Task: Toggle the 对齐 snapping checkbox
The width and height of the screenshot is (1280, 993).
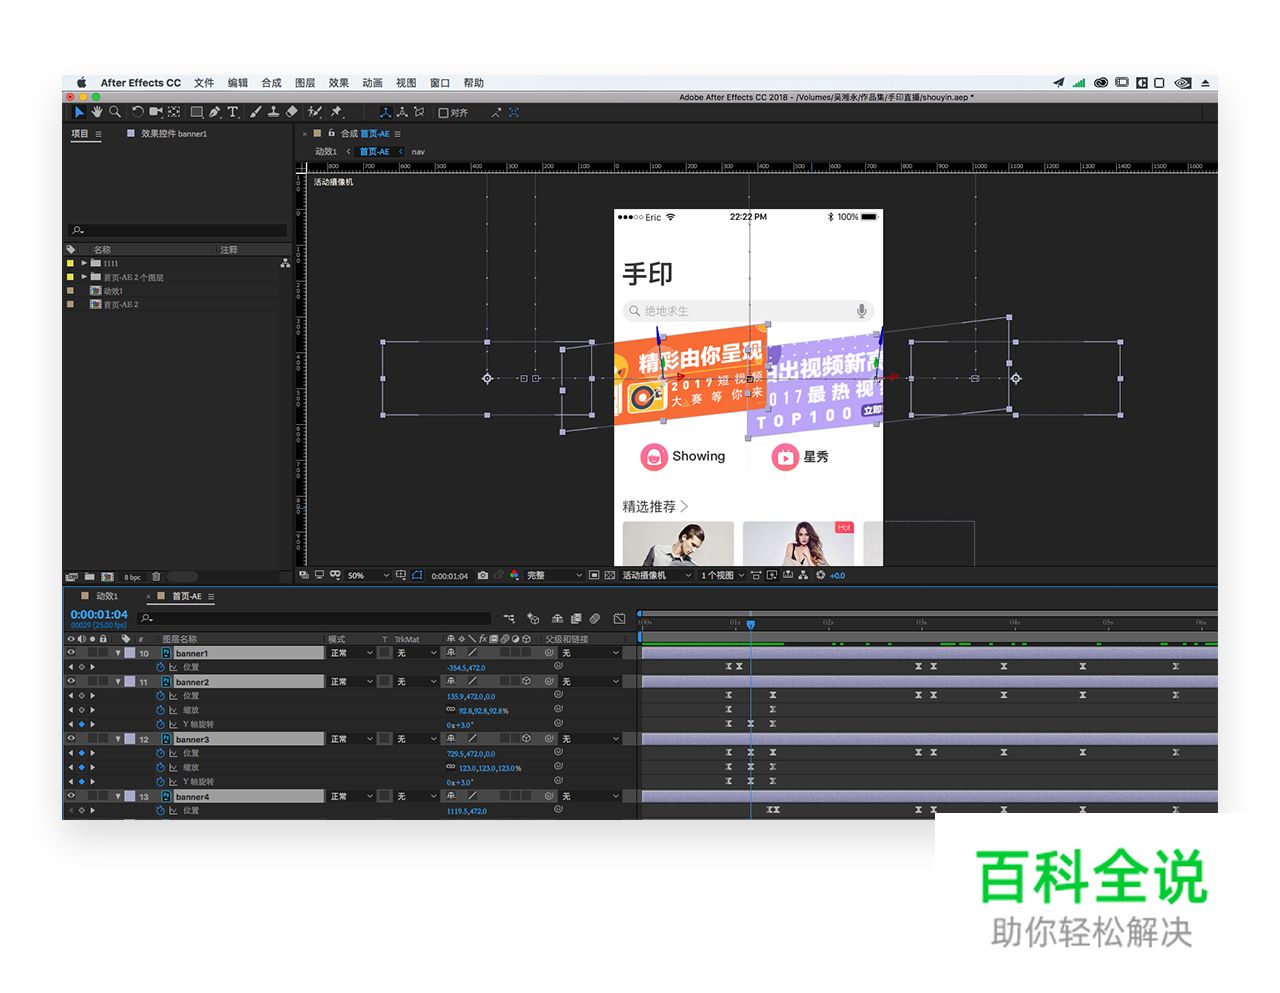Action: click(443, 113)
